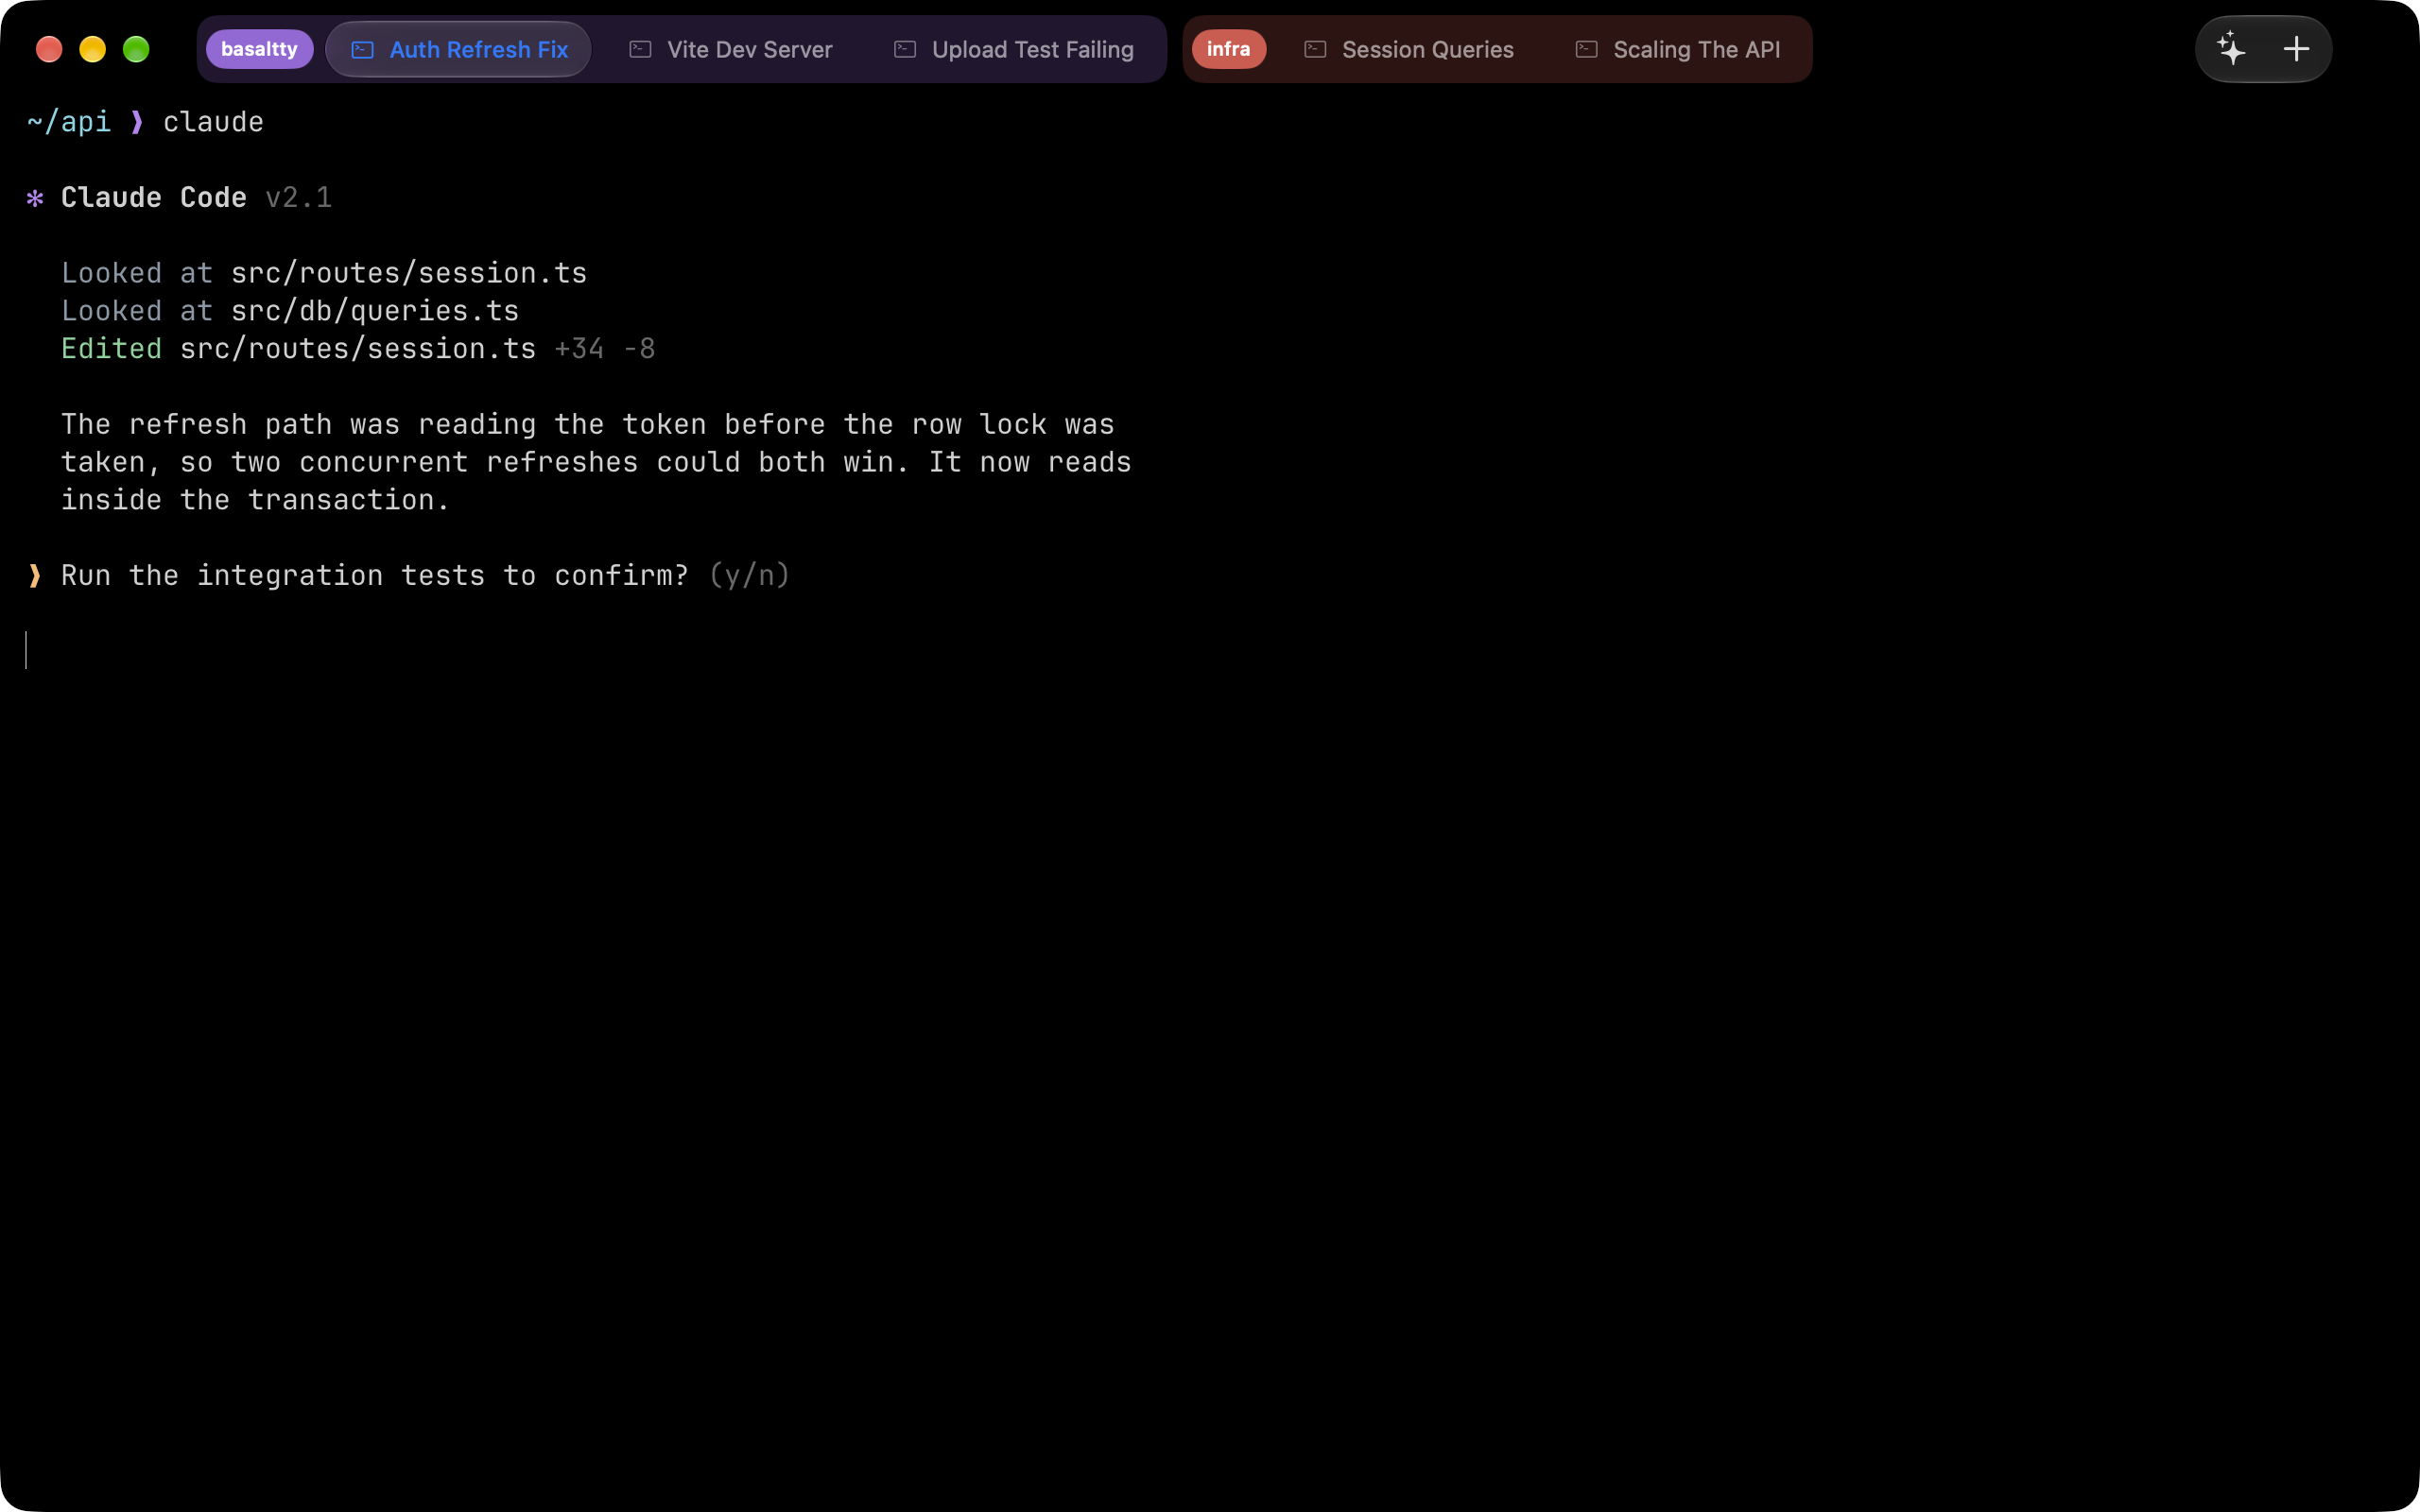Click the line starting 'The refresh path'

(588, 424)
